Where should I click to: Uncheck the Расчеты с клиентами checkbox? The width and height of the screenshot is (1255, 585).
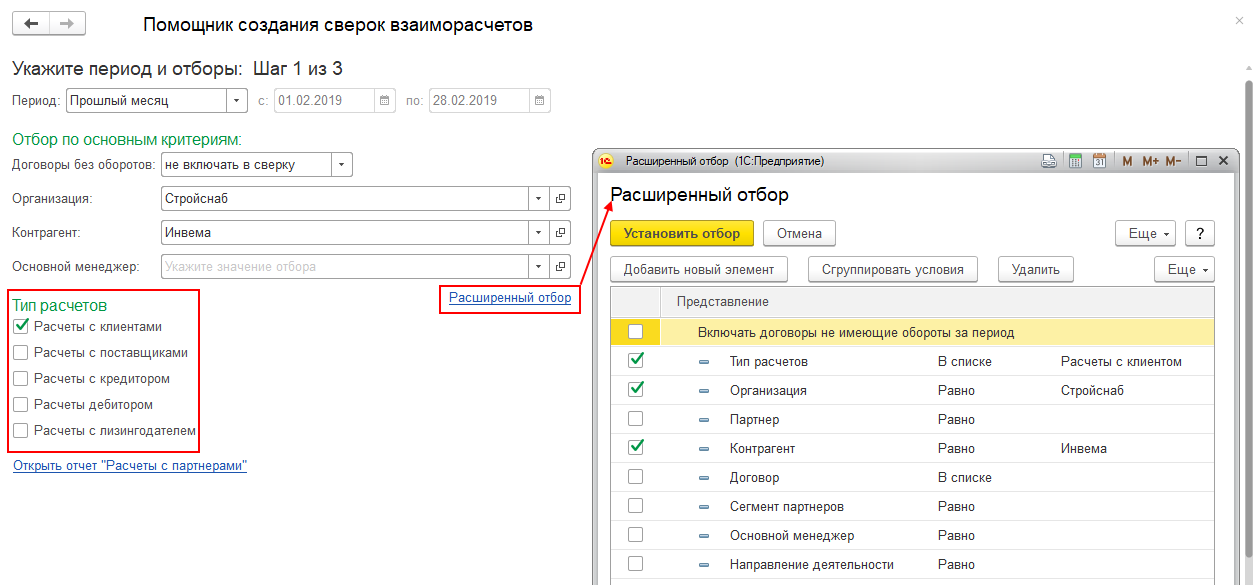[21, 326]
